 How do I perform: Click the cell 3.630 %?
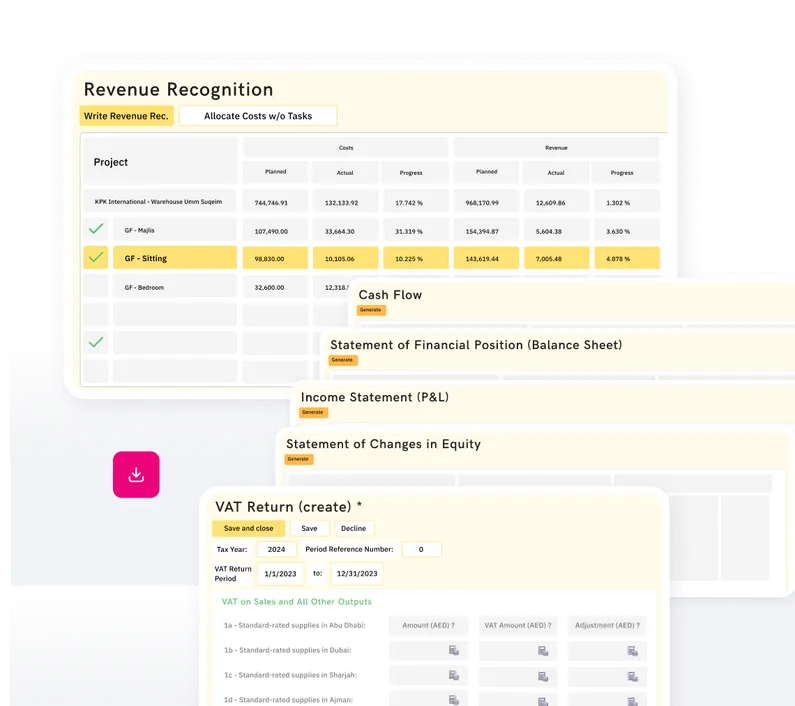tap(627, 230)
